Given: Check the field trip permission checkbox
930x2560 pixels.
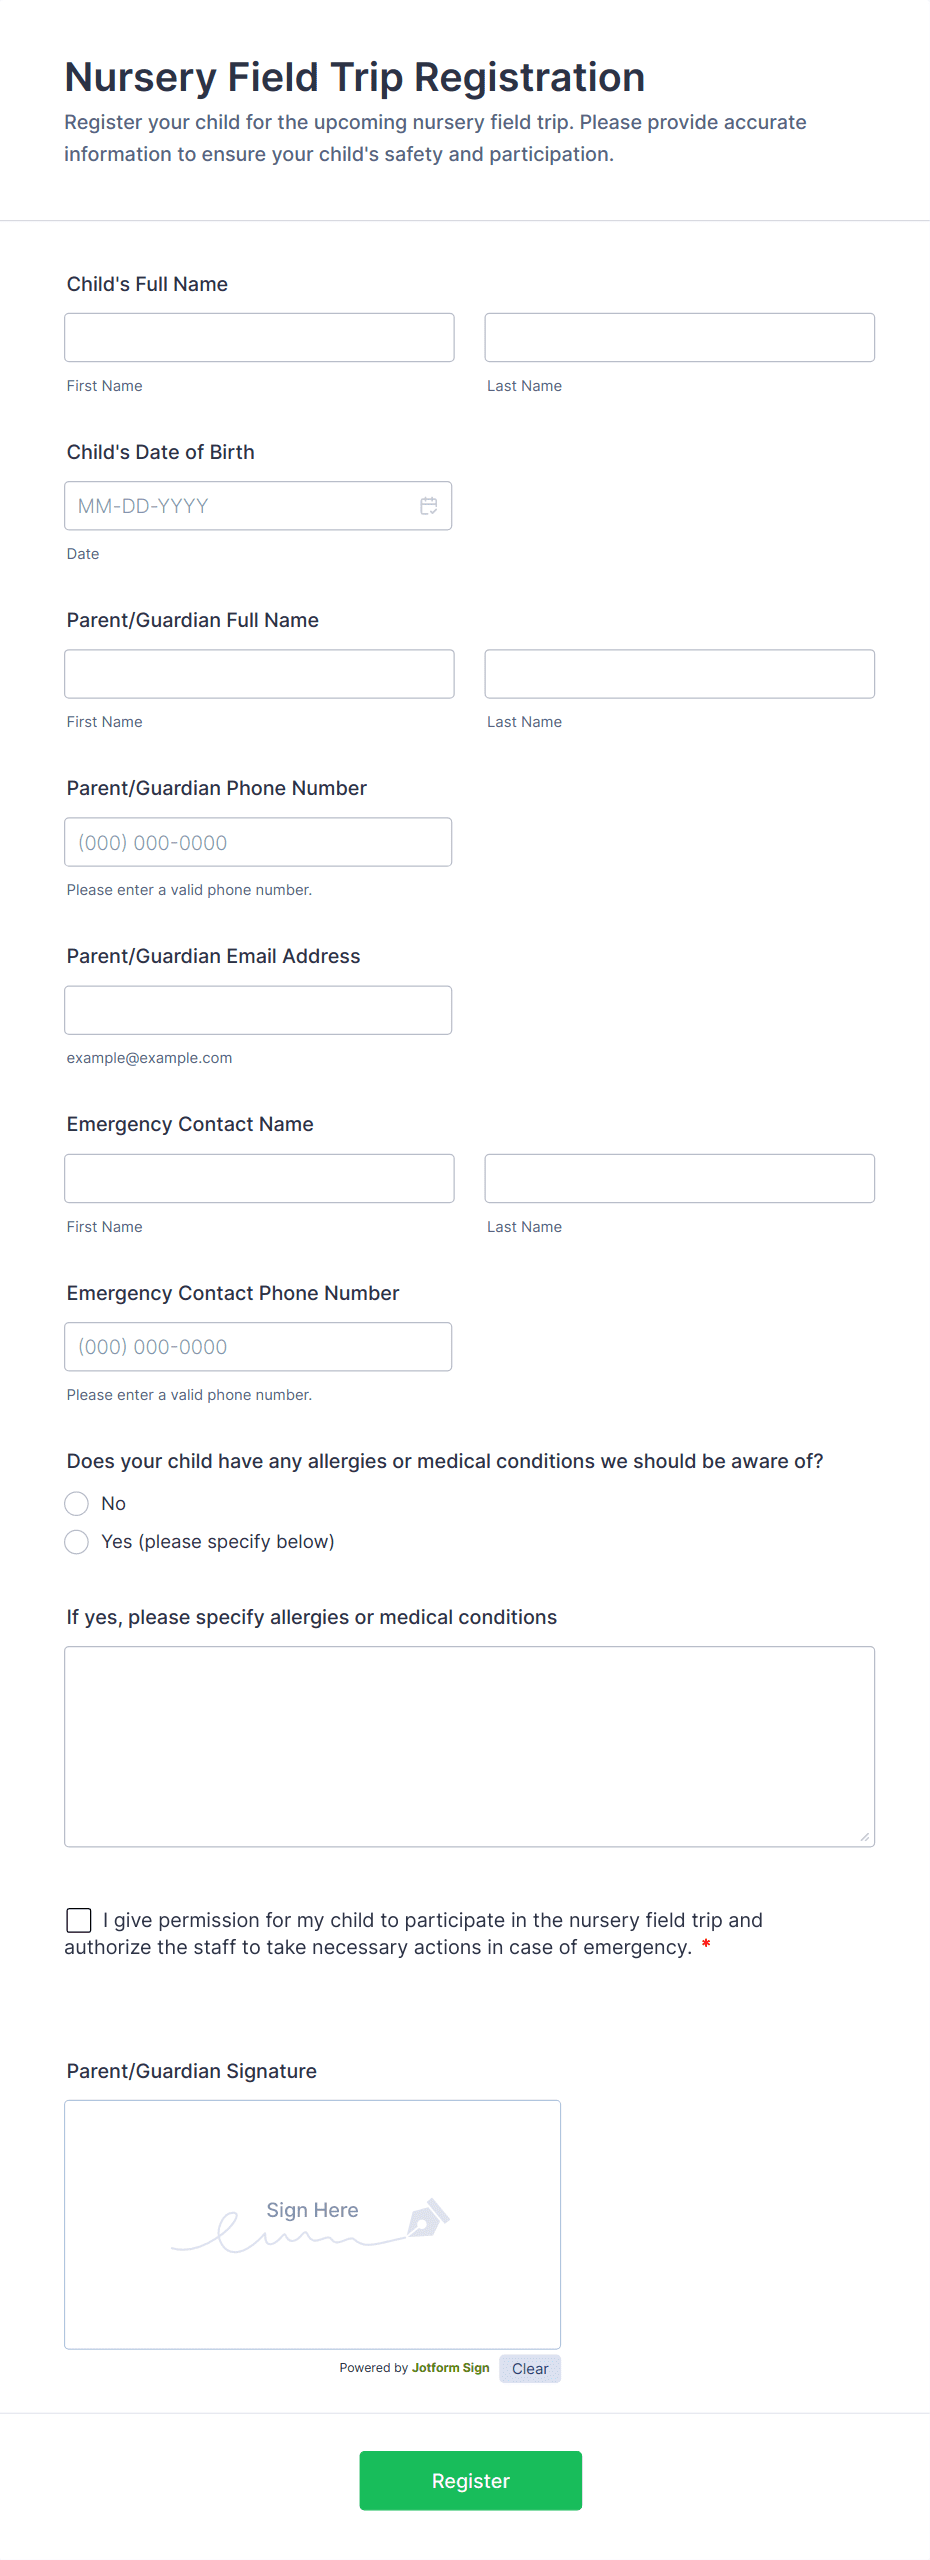Looking at the screenshot, I should pyautogui.click(x=79, y=1919).
